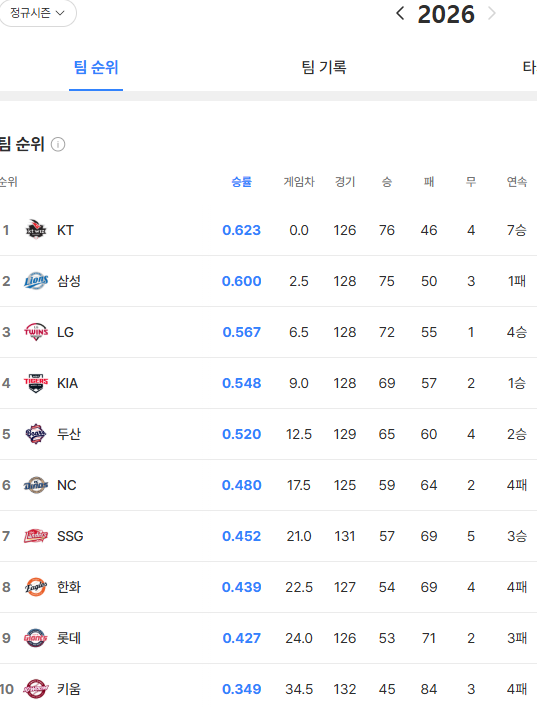Click the Samsung Lions team logo
537x708 pixels.
(x=36, y=281)
